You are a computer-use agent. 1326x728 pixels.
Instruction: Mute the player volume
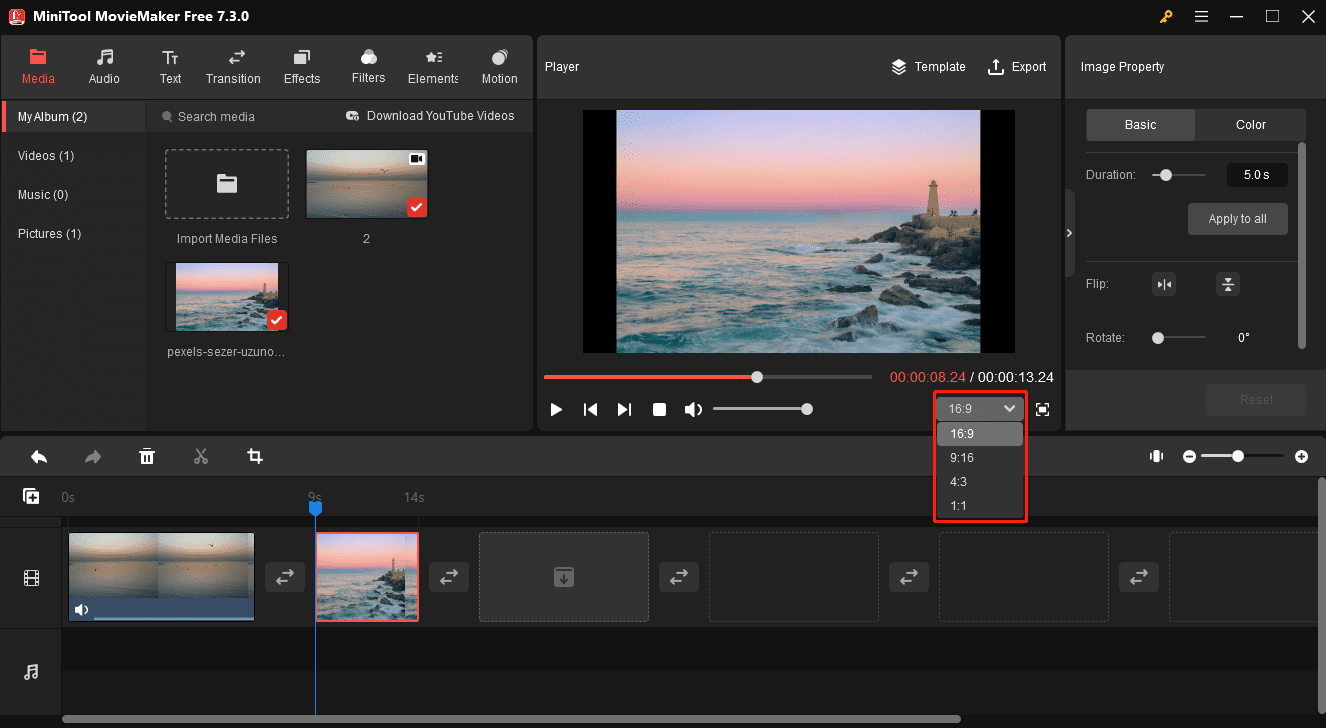click(693, 408)
